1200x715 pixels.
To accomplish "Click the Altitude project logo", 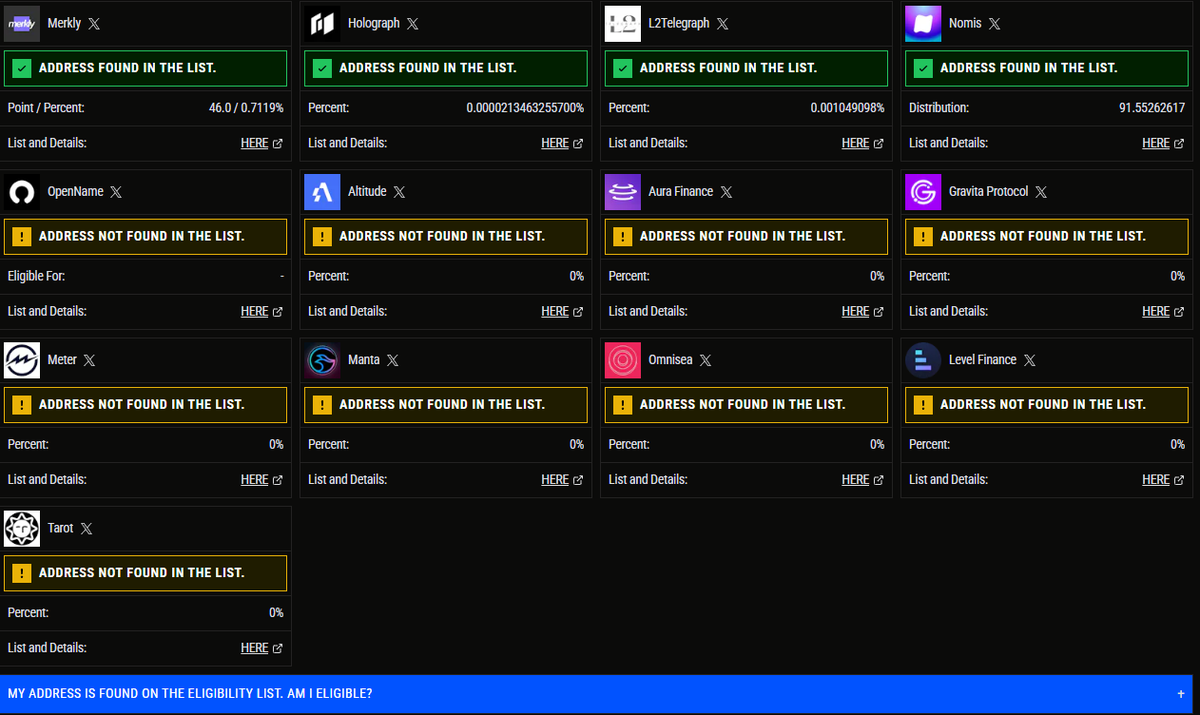I will coord(322,191).
